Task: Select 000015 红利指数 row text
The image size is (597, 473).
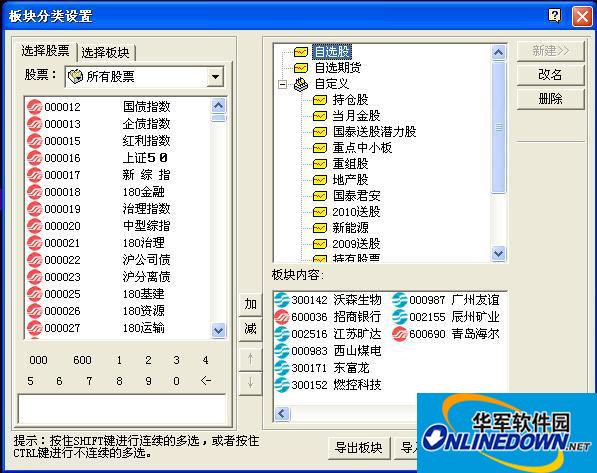Action: (107, 141)
